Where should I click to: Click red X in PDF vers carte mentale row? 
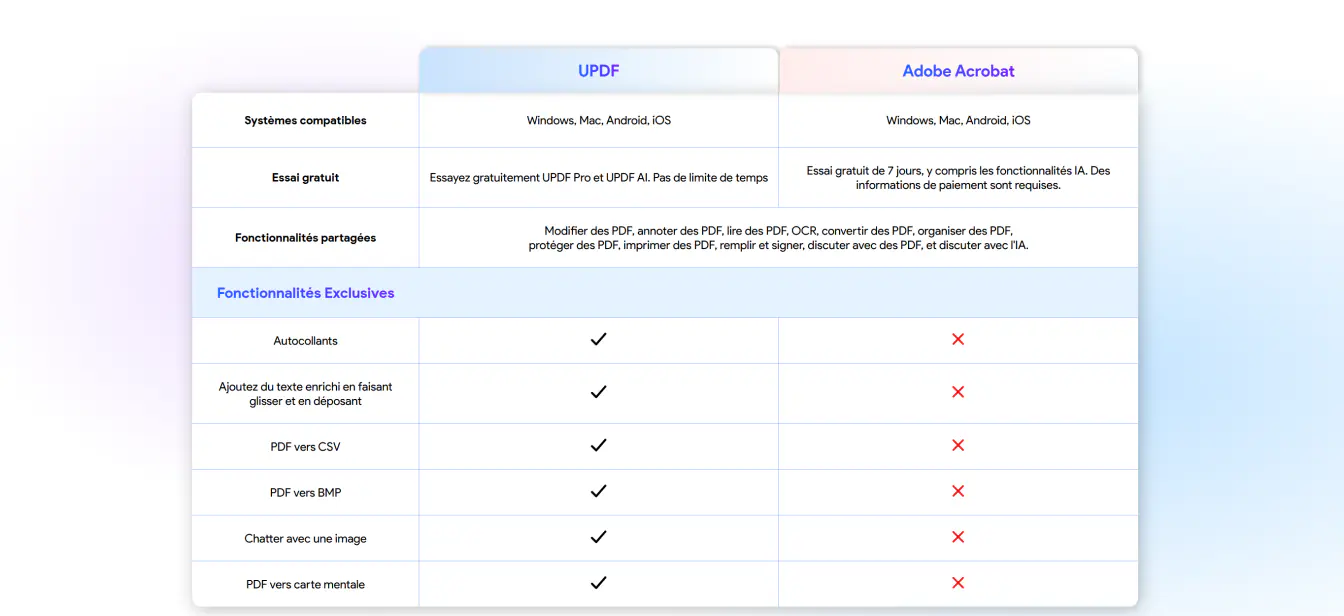[x=958, y=583]
